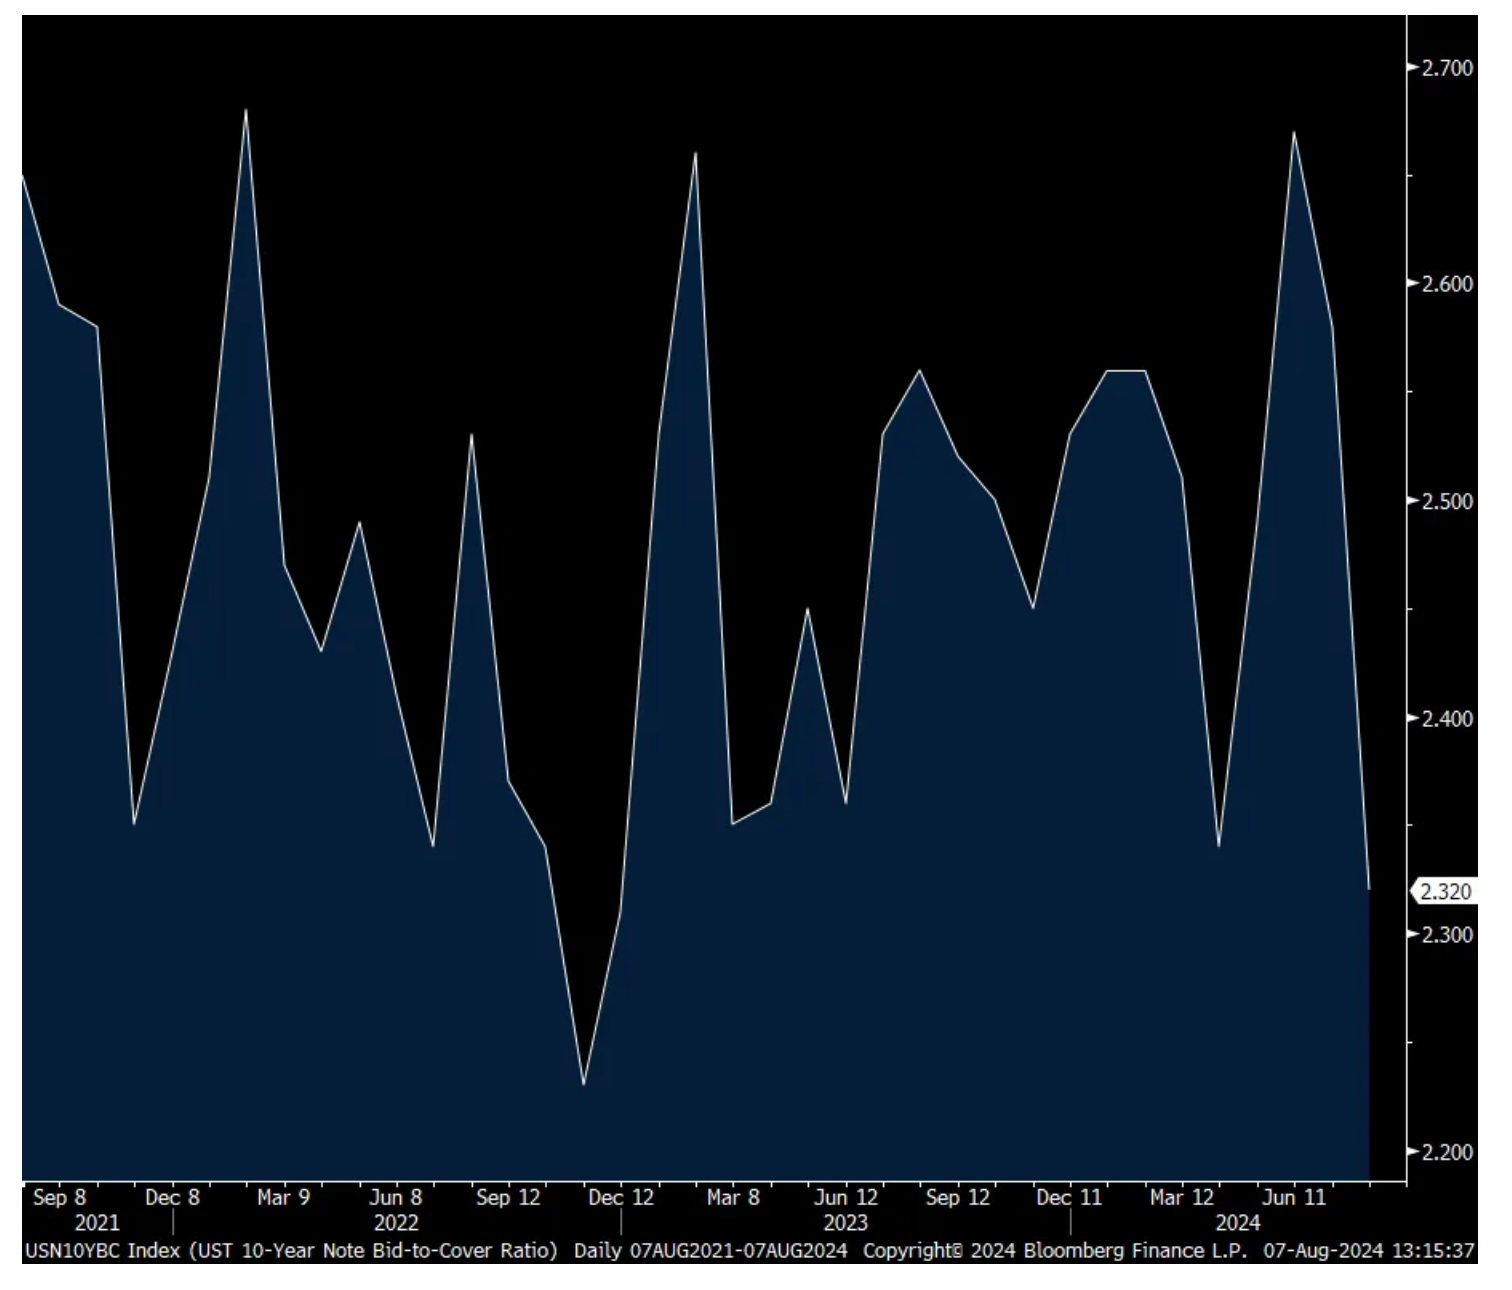Select the Jun 8 date marker
The height and width of the screenshot is (1290, 1512).
[x=396, y=1198]
